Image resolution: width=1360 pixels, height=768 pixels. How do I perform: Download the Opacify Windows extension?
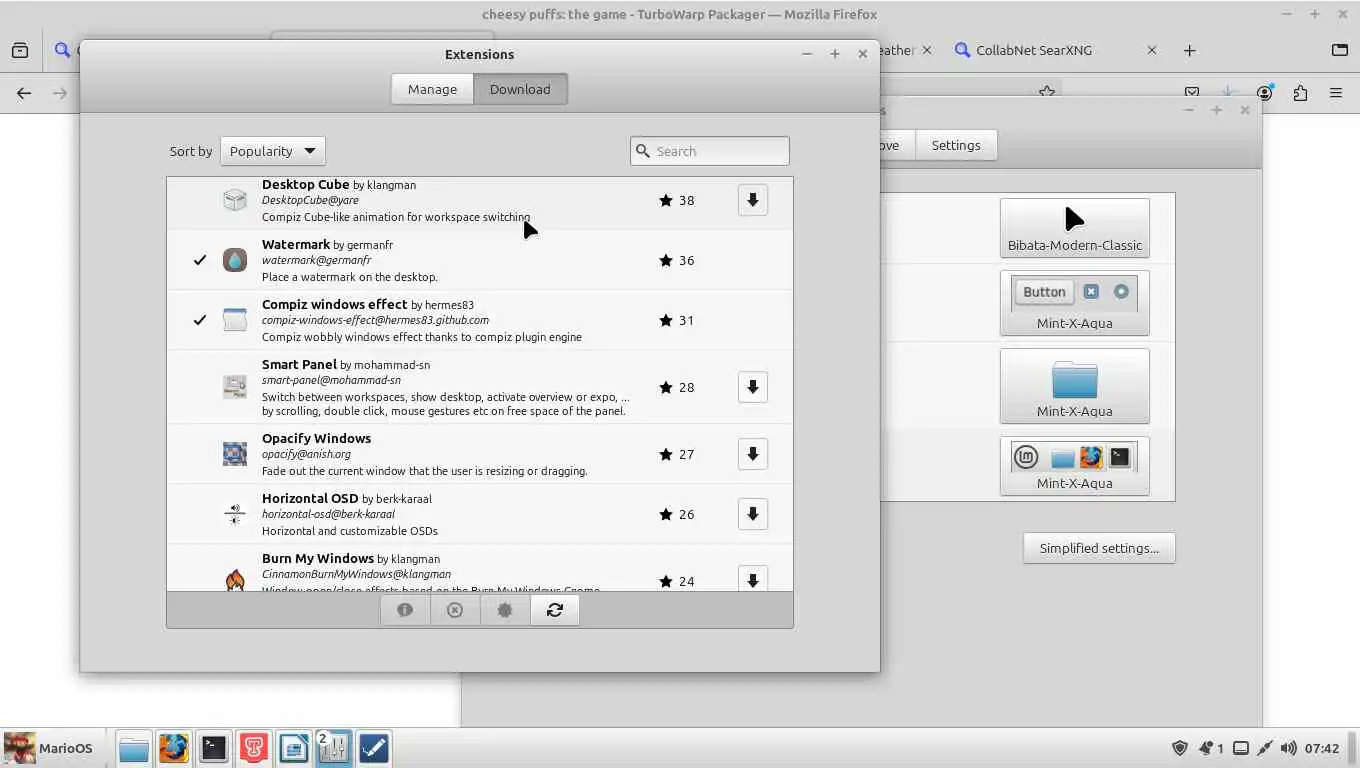click(x=753, y=454)
